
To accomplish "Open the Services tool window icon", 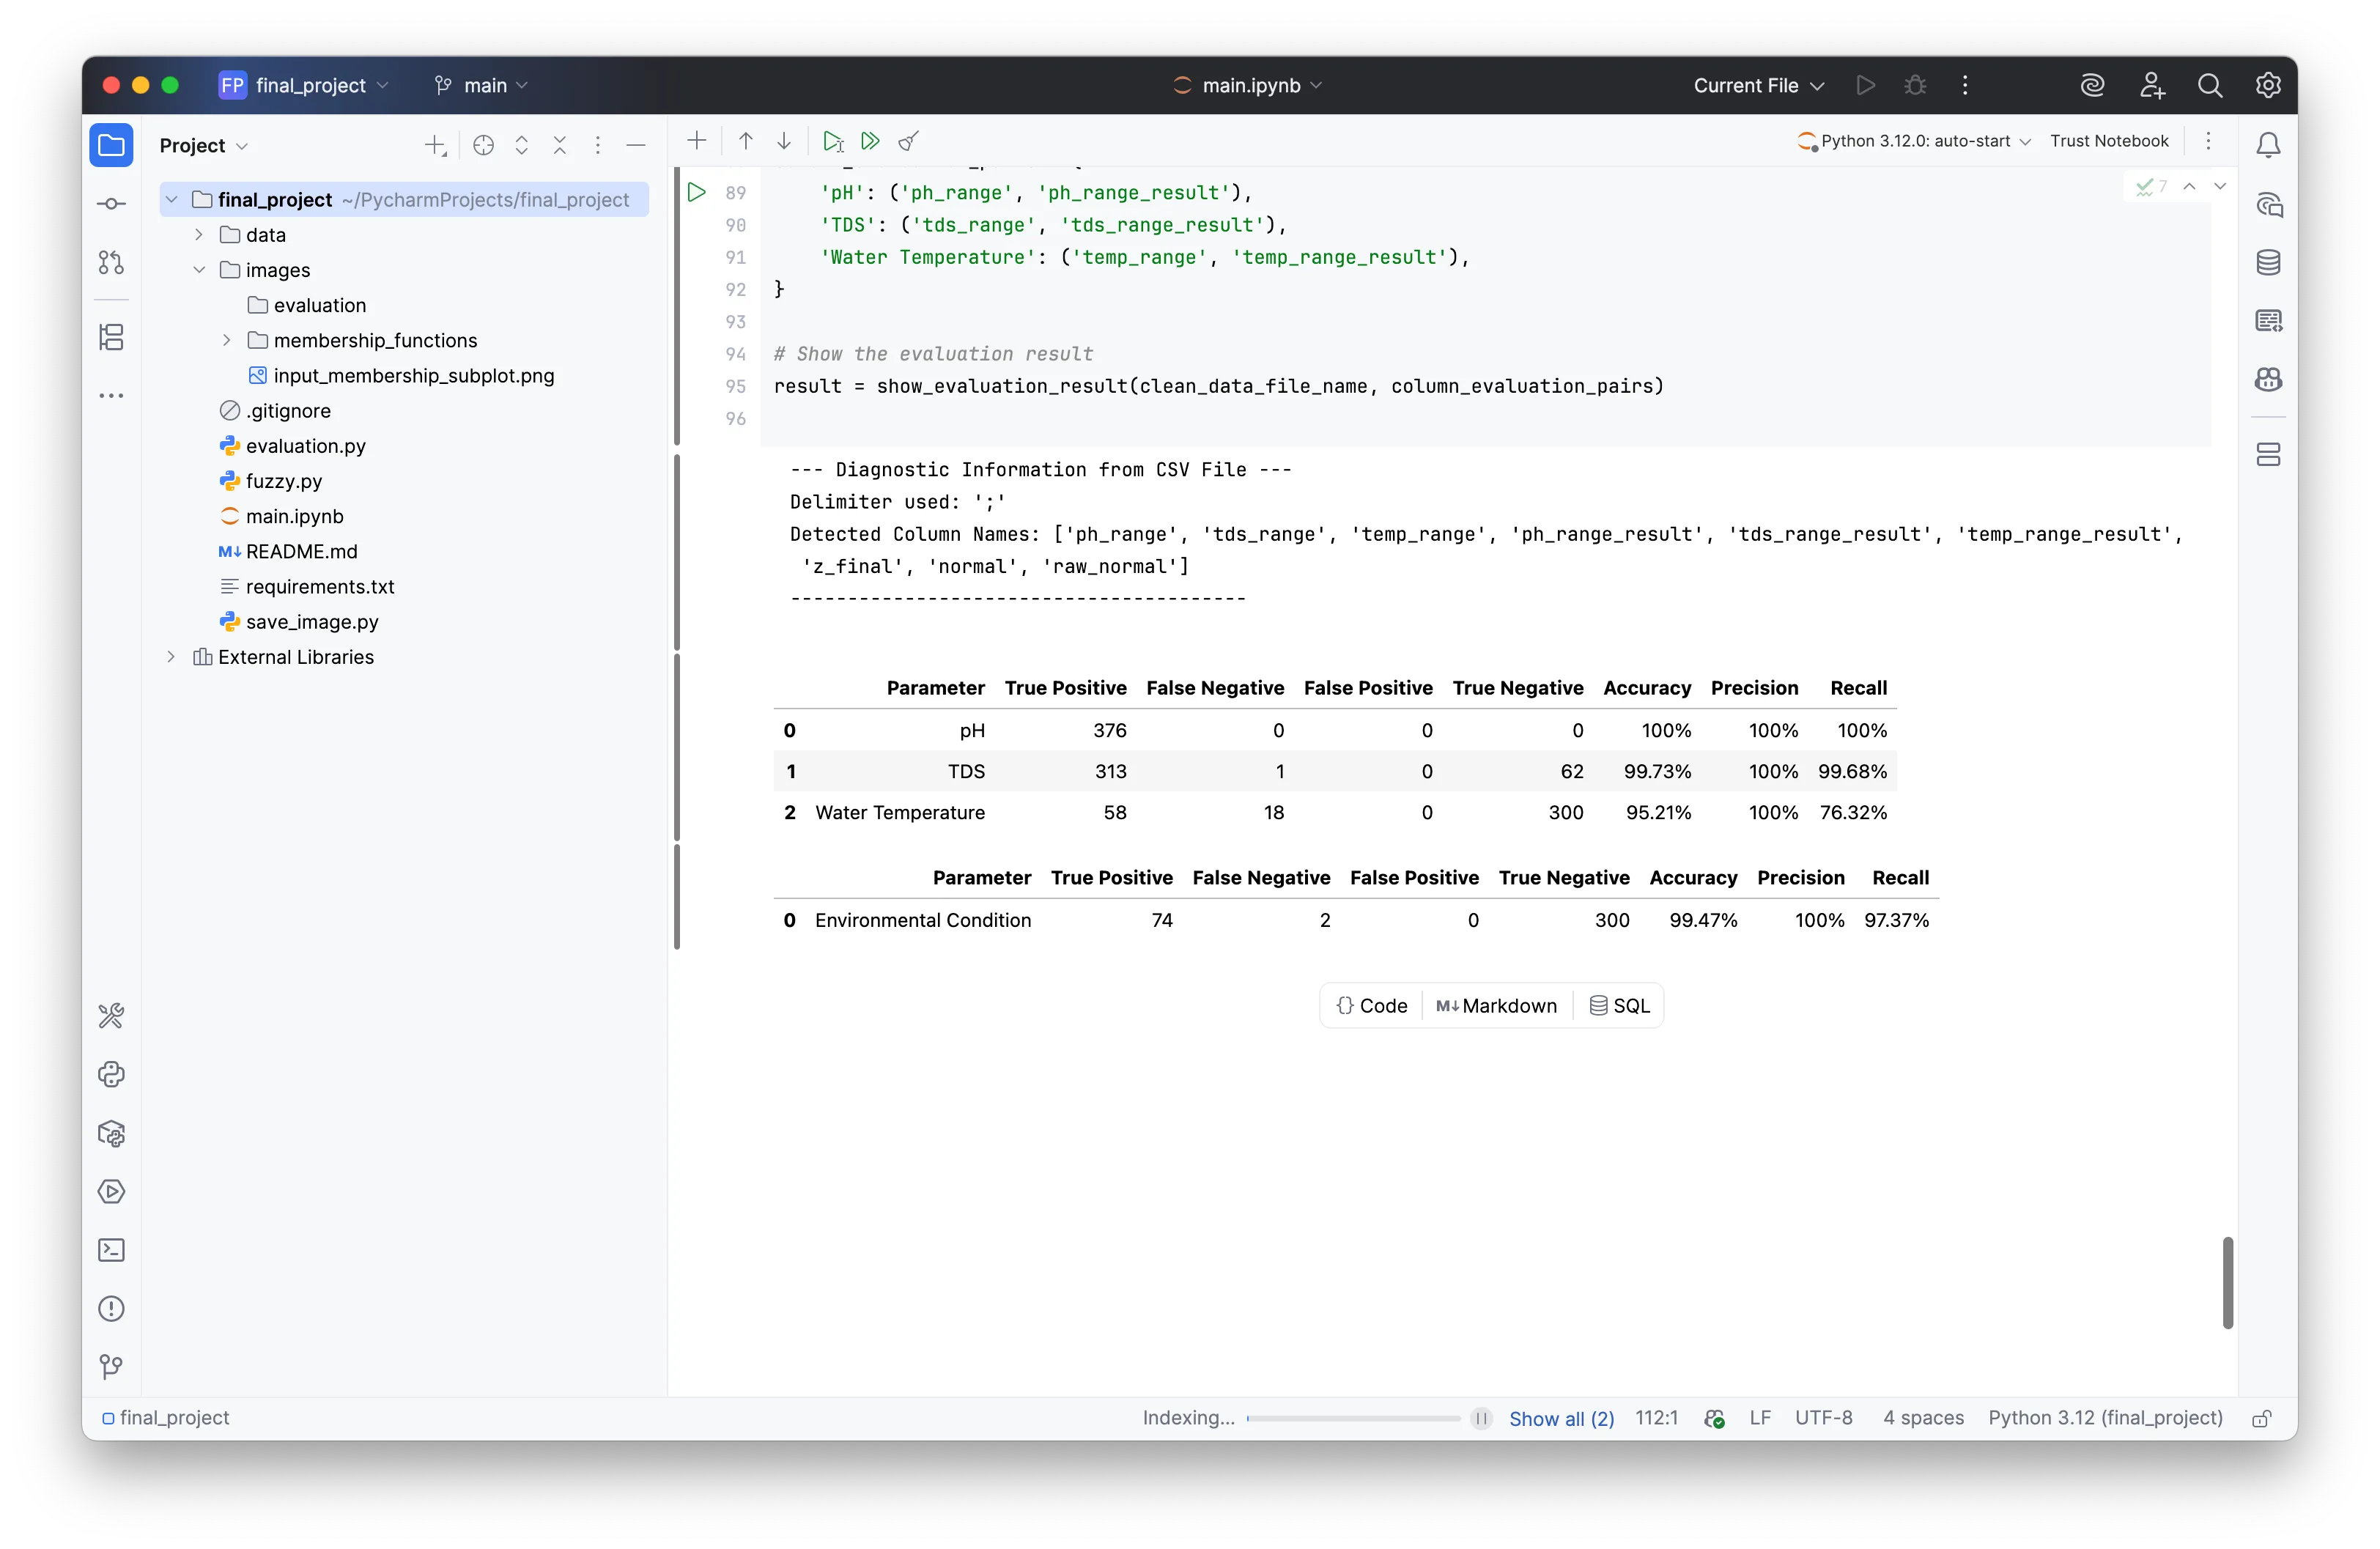I will pos(111,1192).
